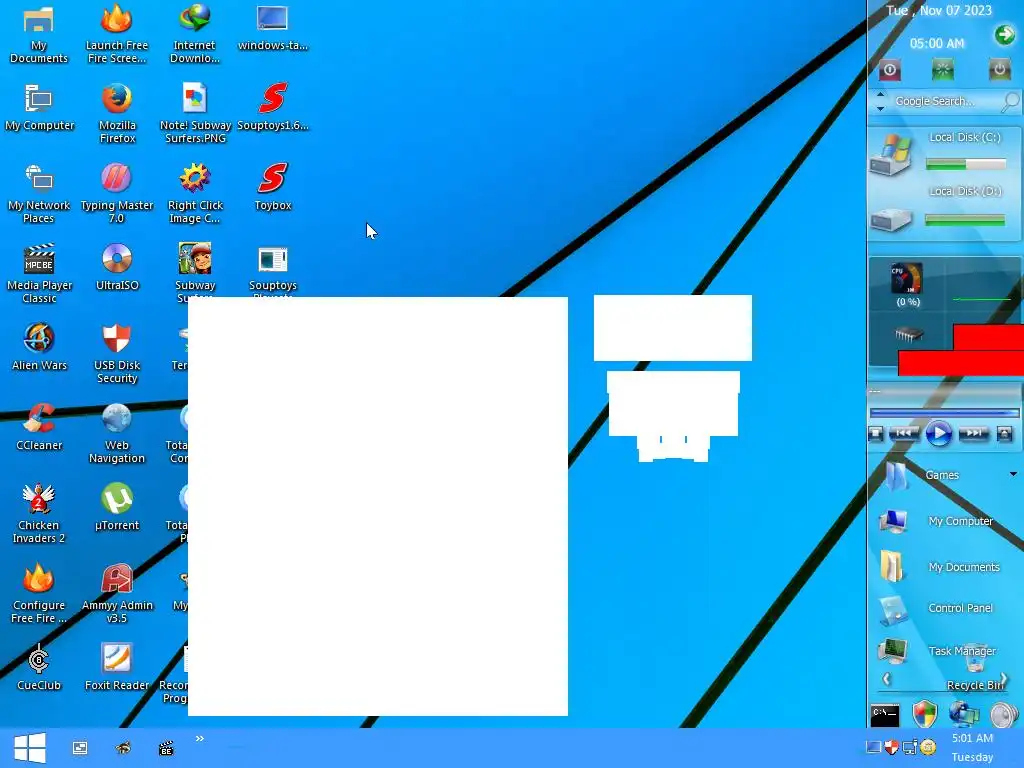Open Foxit Reader from desktop
Image resolution: width=1024 pixels, height=768 pixels.
pyautogui.click(x=117, y=668)
